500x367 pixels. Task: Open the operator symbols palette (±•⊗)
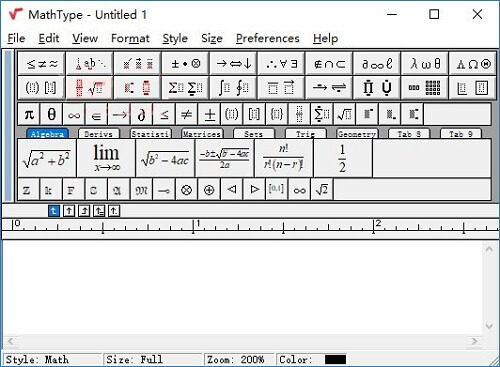185,63
